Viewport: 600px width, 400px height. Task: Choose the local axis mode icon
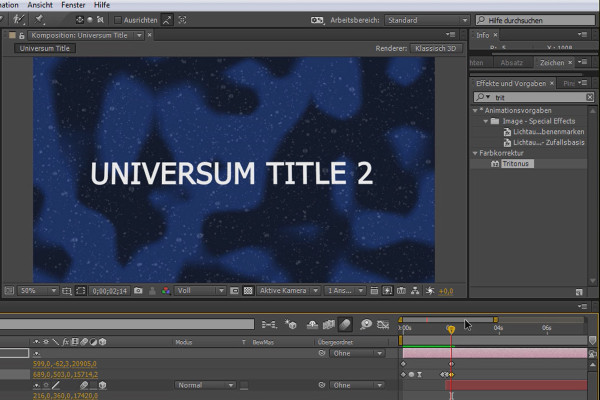click(79, 20)
